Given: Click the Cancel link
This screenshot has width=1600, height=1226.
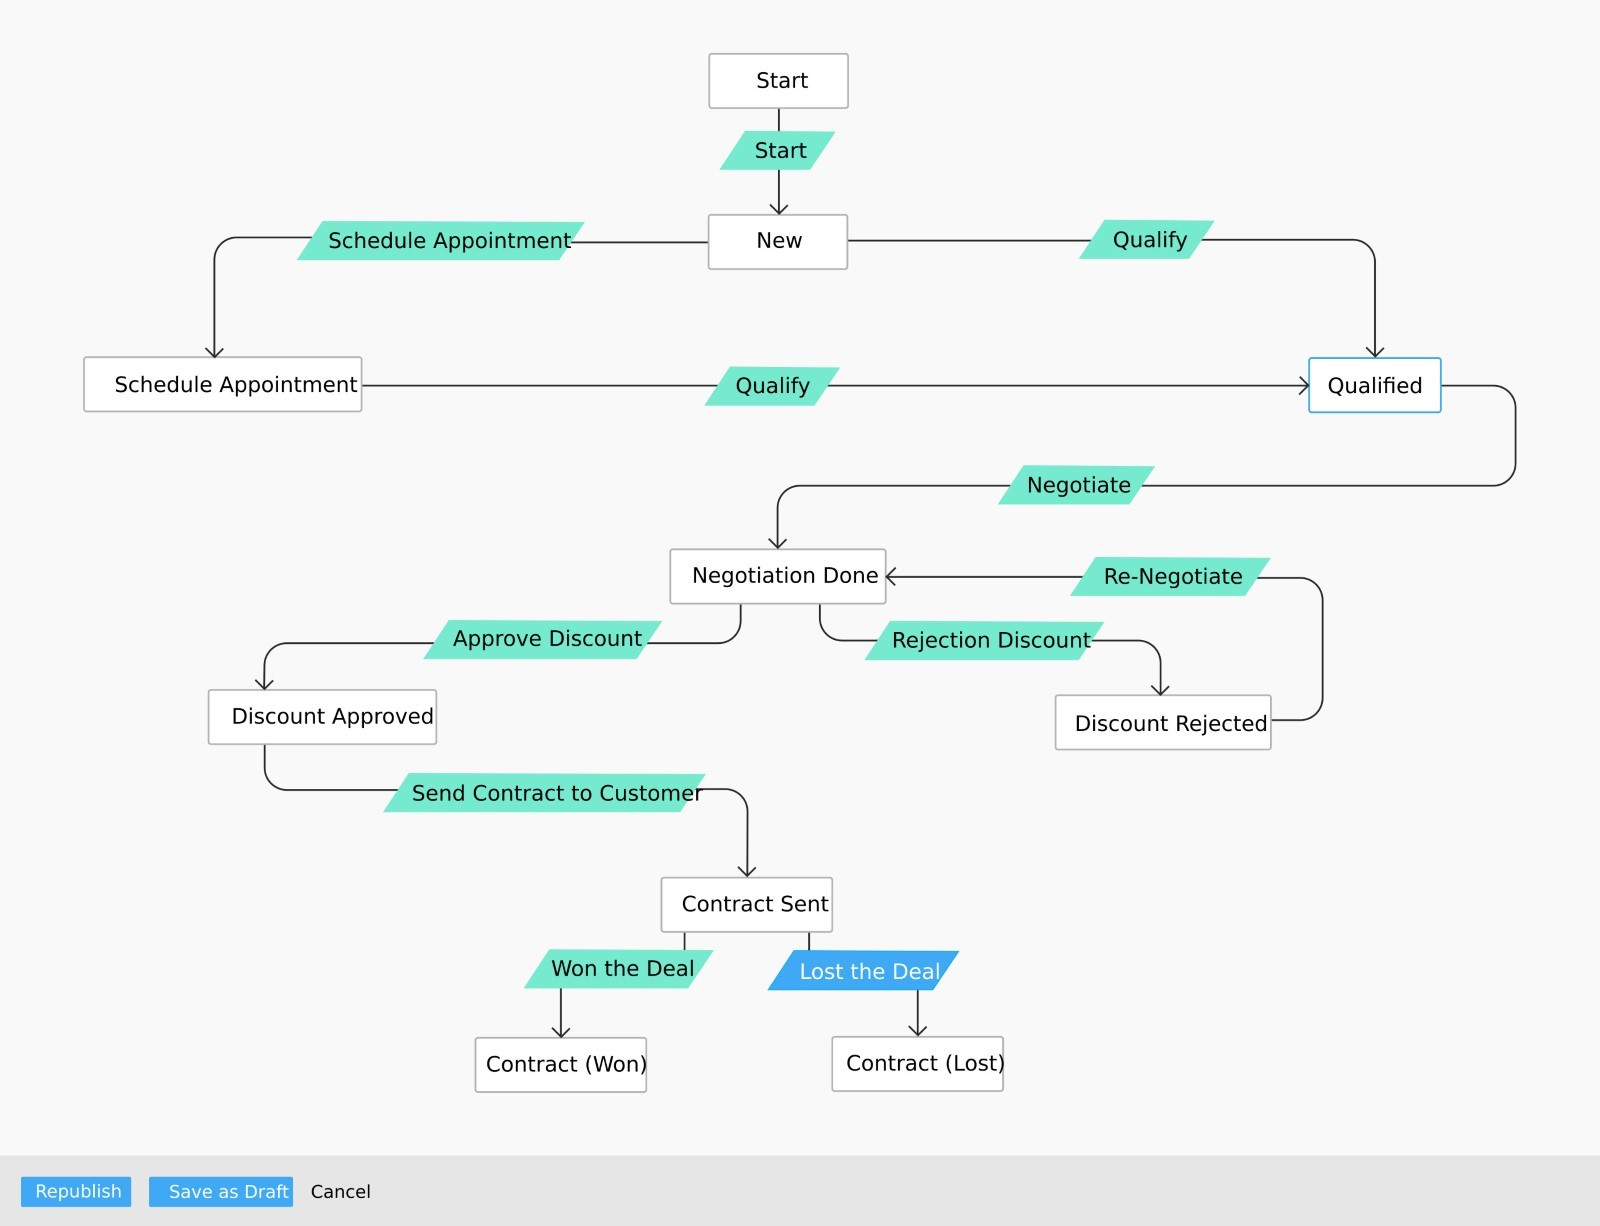Looking at the screenshot, I should tap(340, 1191).
